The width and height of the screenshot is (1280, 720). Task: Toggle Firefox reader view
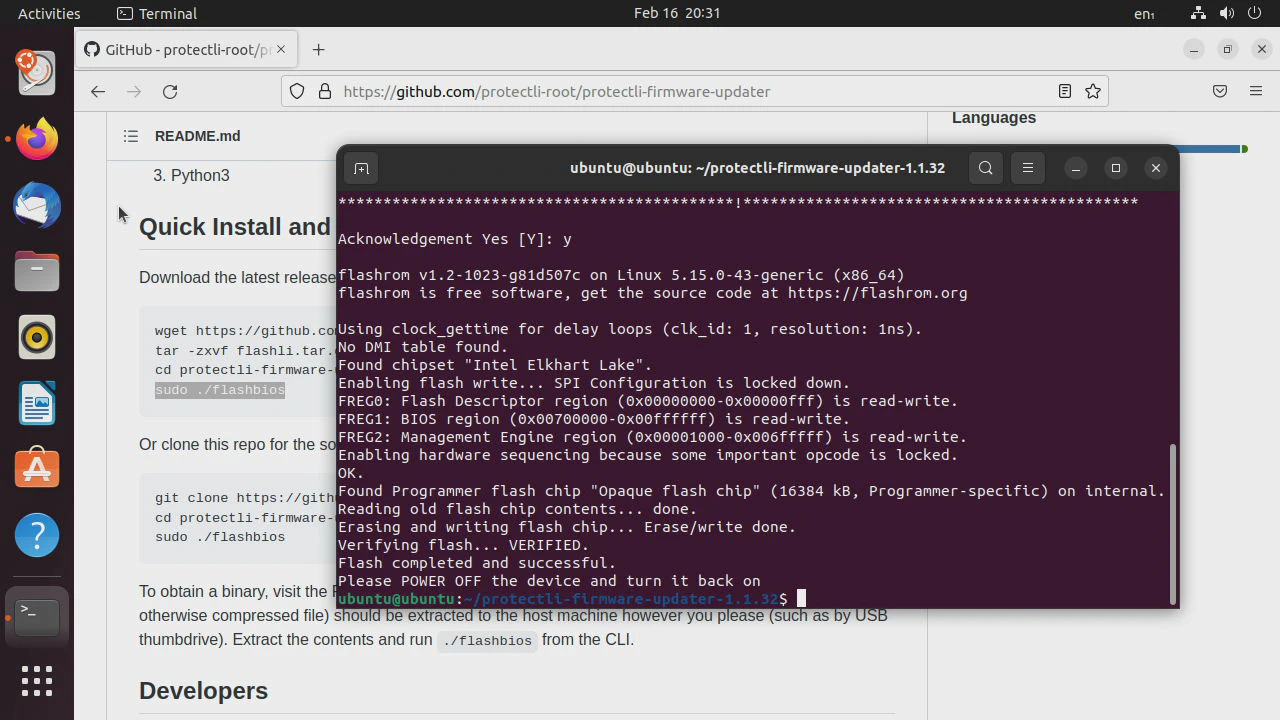pyautogui.click(x=1065, y=91)
